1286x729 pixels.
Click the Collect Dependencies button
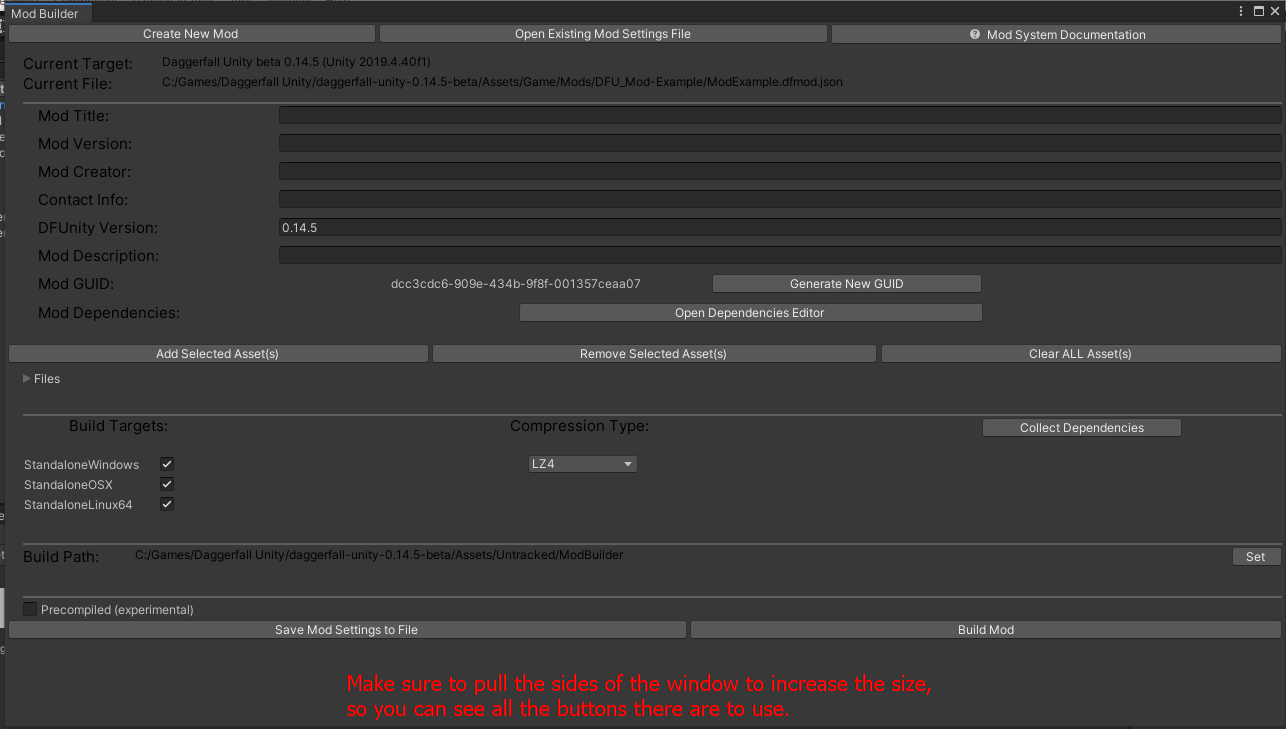1082,428
